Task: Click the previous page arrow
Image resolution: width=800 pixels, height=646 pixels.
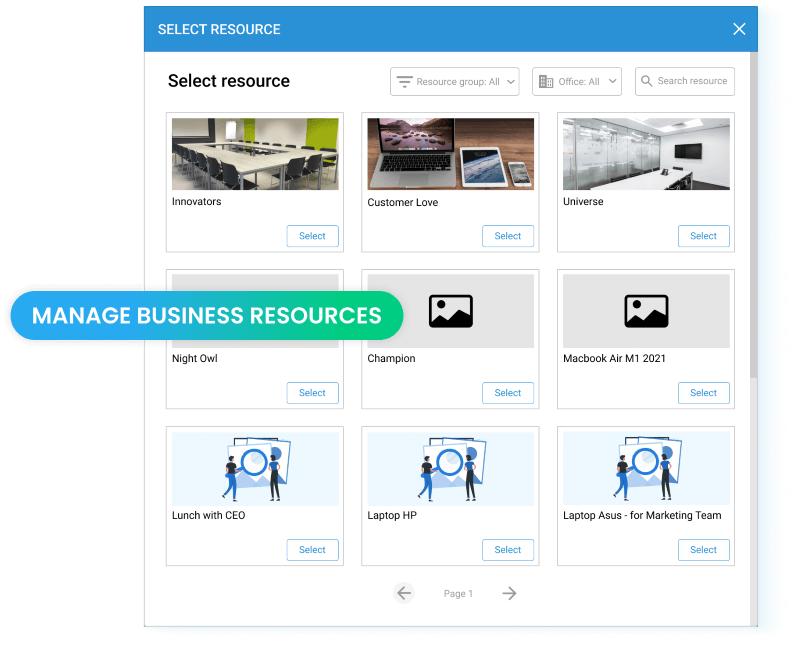Action: (404, 593)
